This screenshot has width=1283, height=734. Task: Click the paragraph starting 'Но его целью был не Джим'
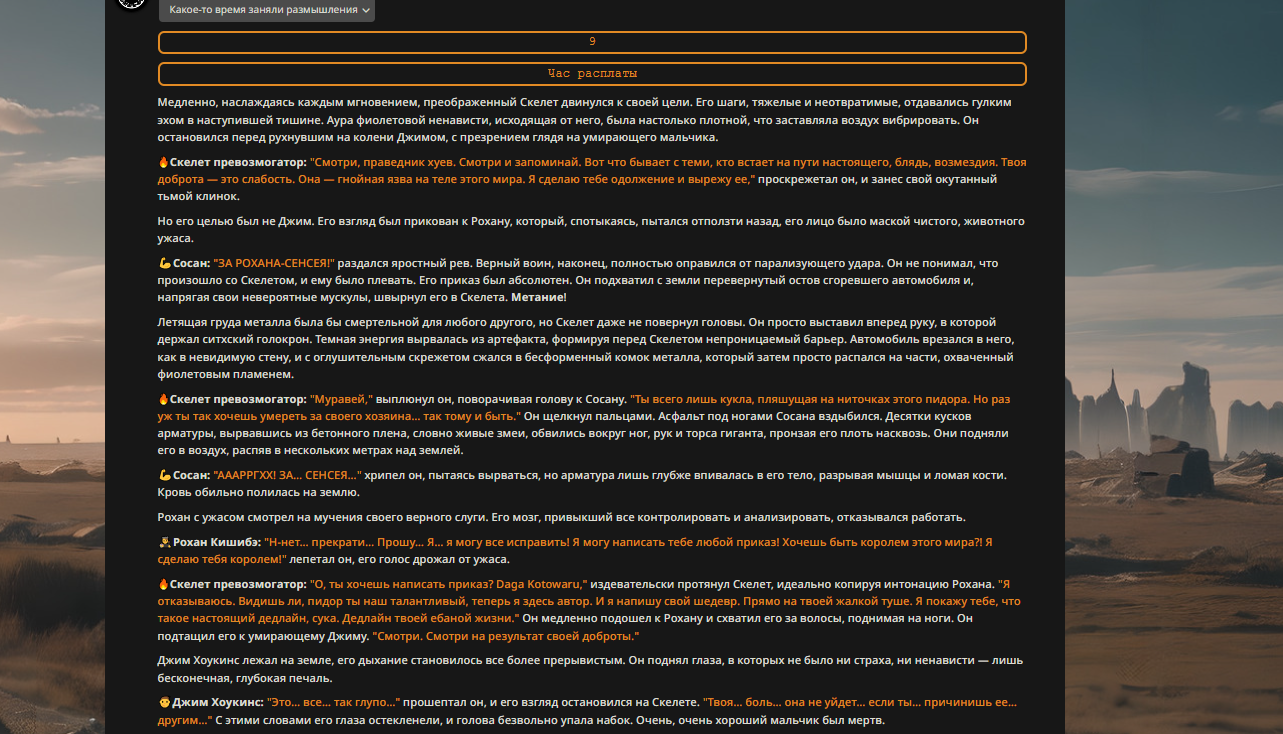coord(590,230)
